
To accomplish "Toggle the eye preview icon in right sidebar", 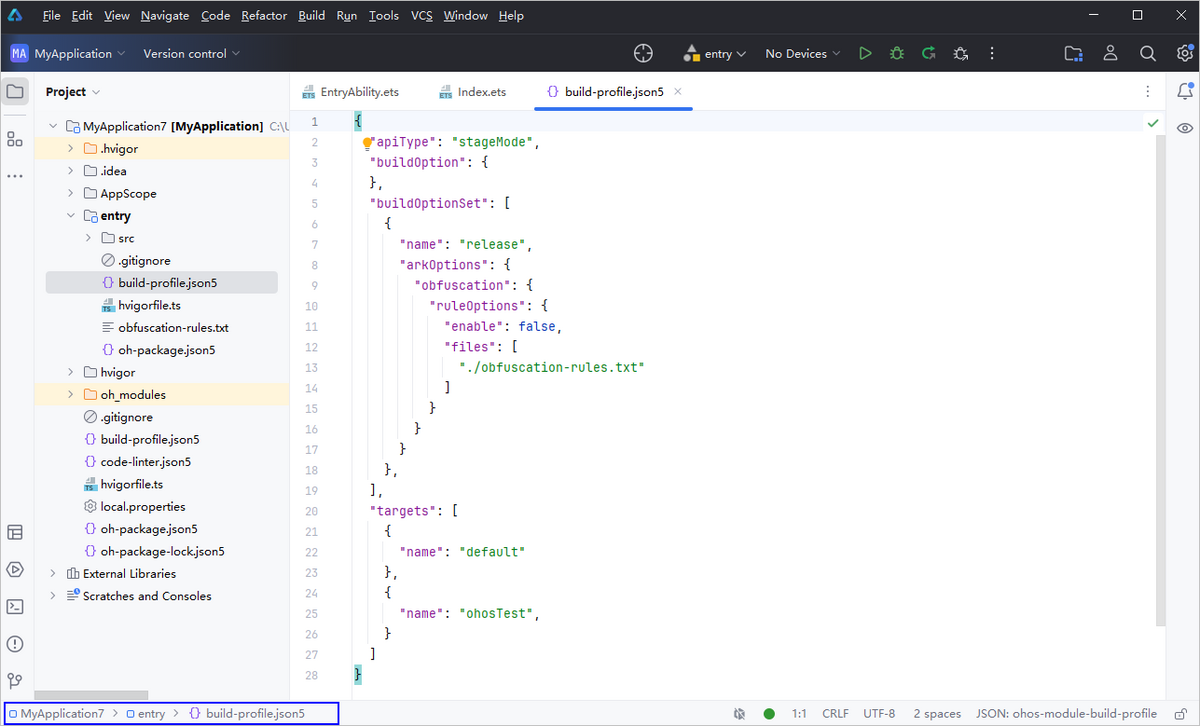I will pos(1185,128).
